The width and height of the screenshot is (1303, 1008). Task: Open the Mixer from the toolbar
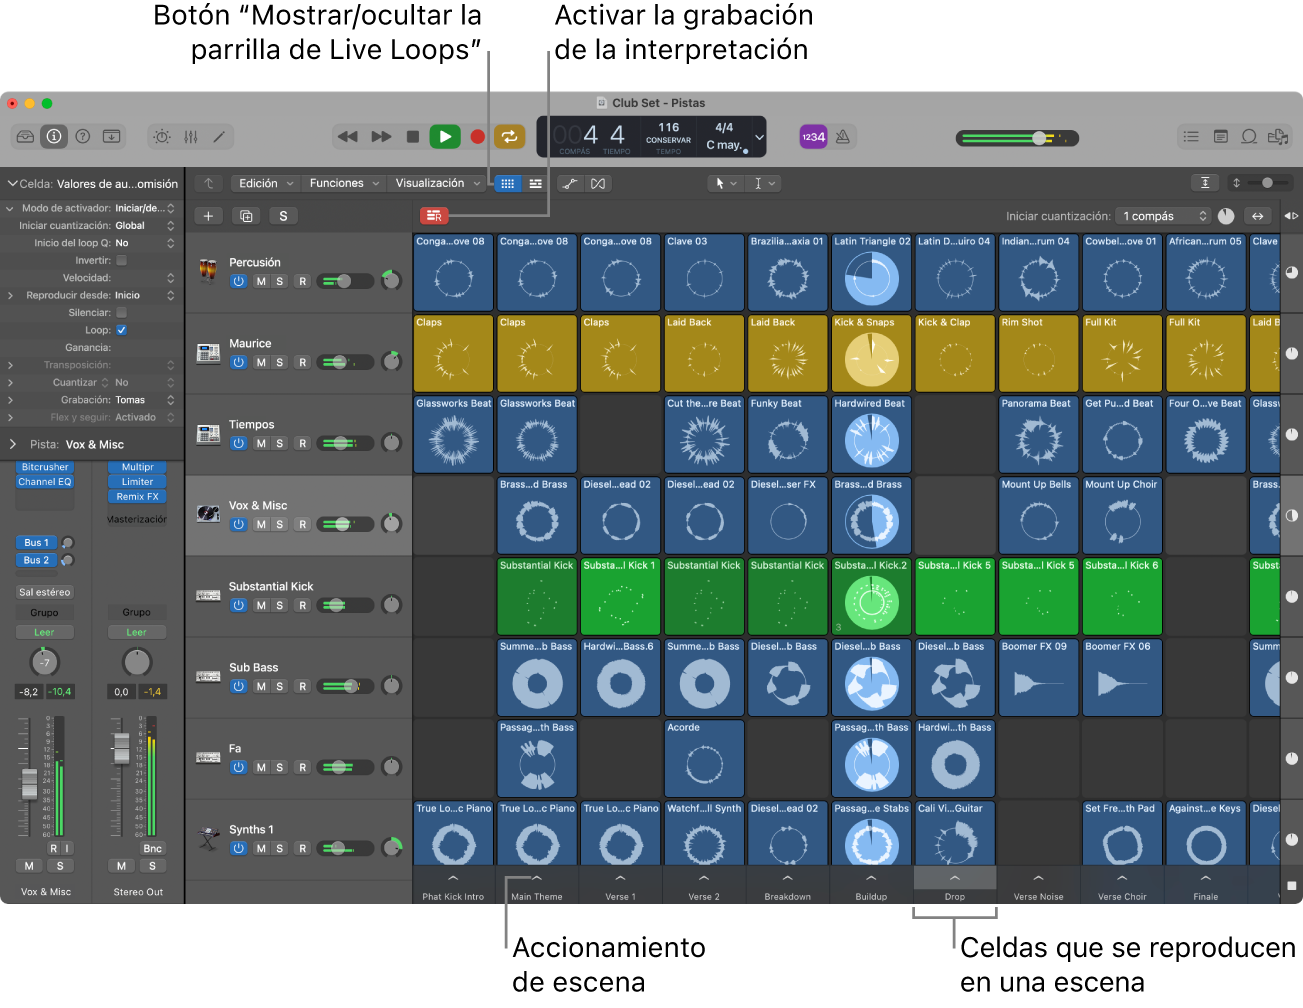coord(191,137)
